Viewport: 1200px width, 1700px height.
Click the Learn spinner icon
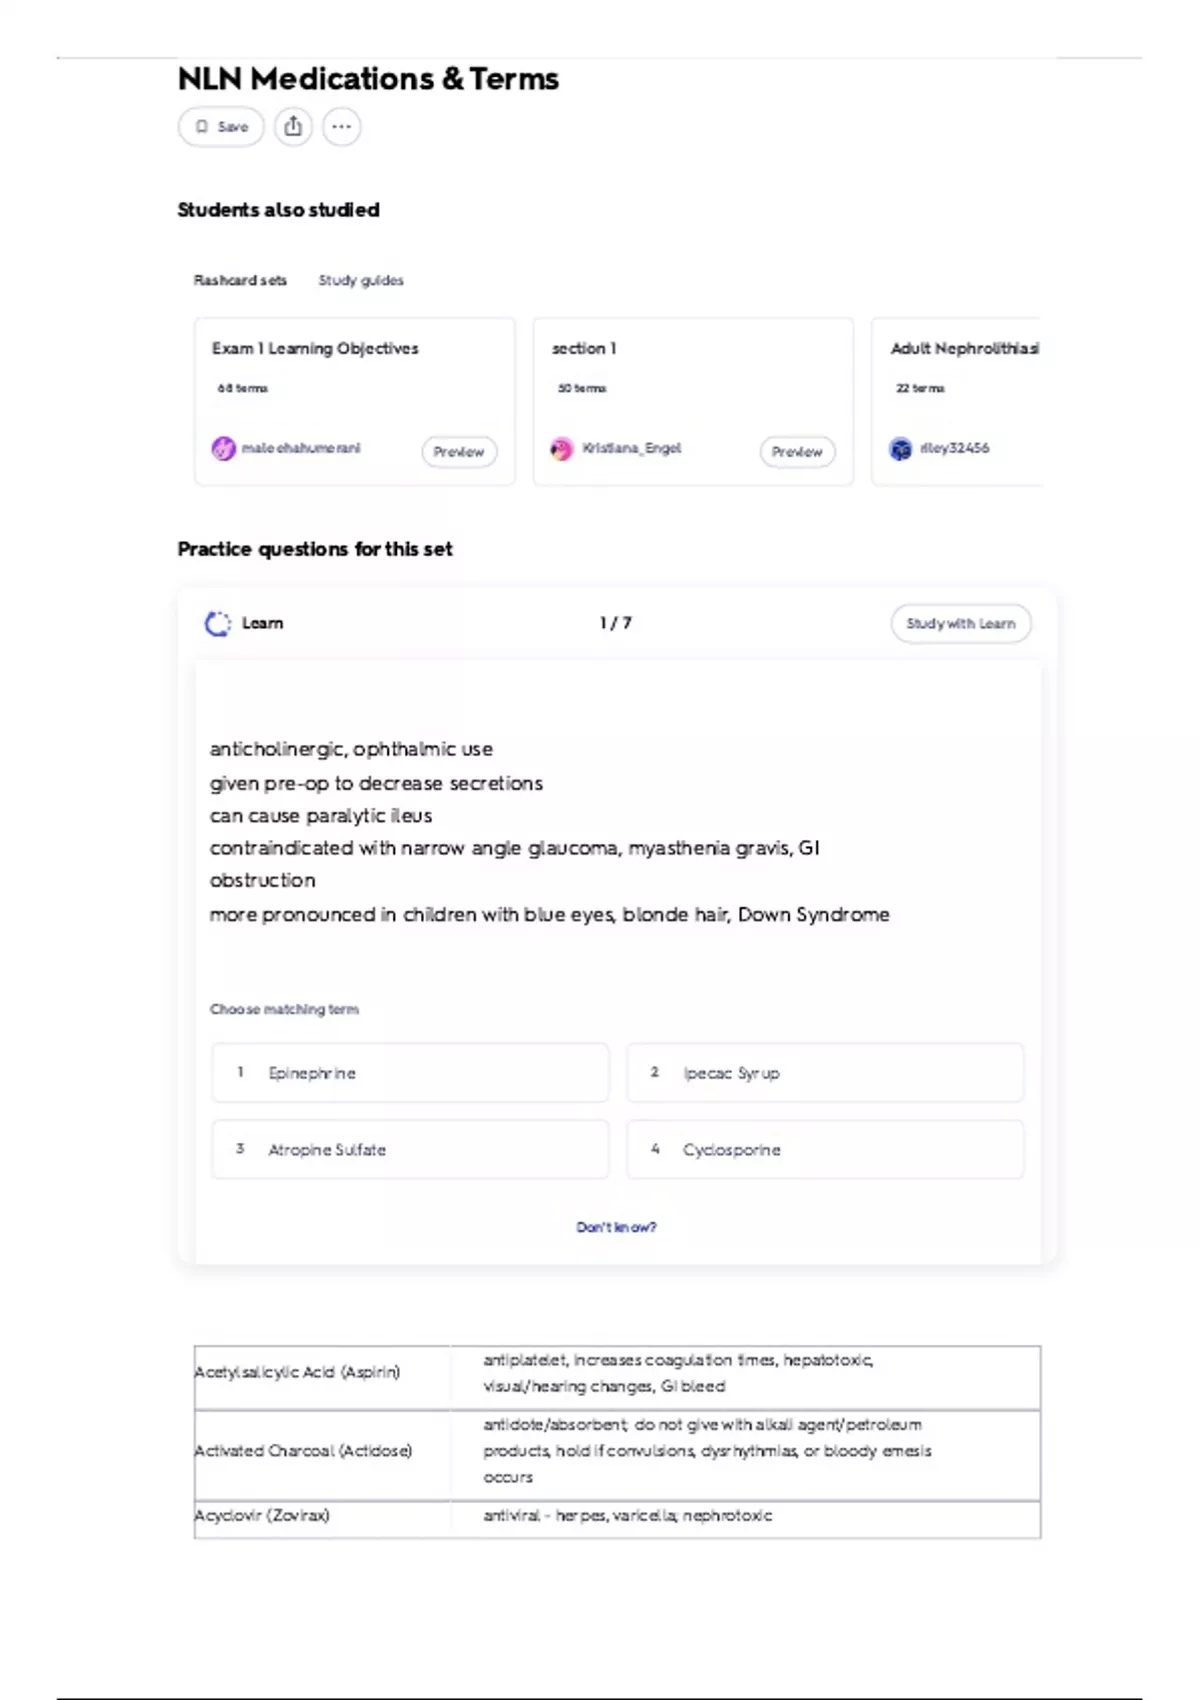pyautogui.click(x=217, y=624)
